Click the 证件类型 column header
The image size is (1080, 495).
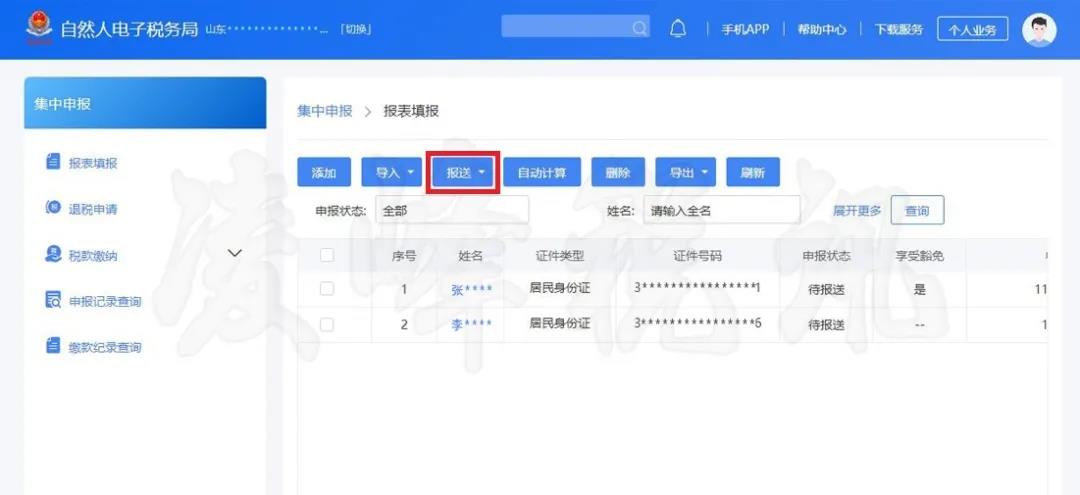pyautogui.click(x=559, y=256)
